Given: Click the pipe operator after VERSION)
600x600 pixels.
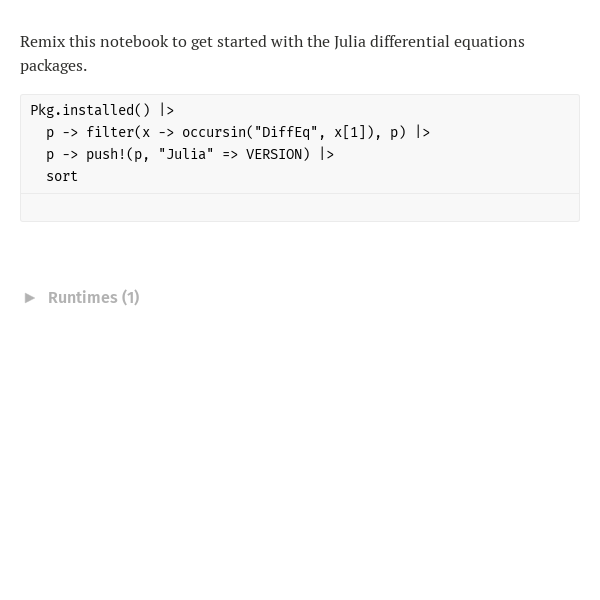Looking at the screenshot, I should click(x=327, y=155).
